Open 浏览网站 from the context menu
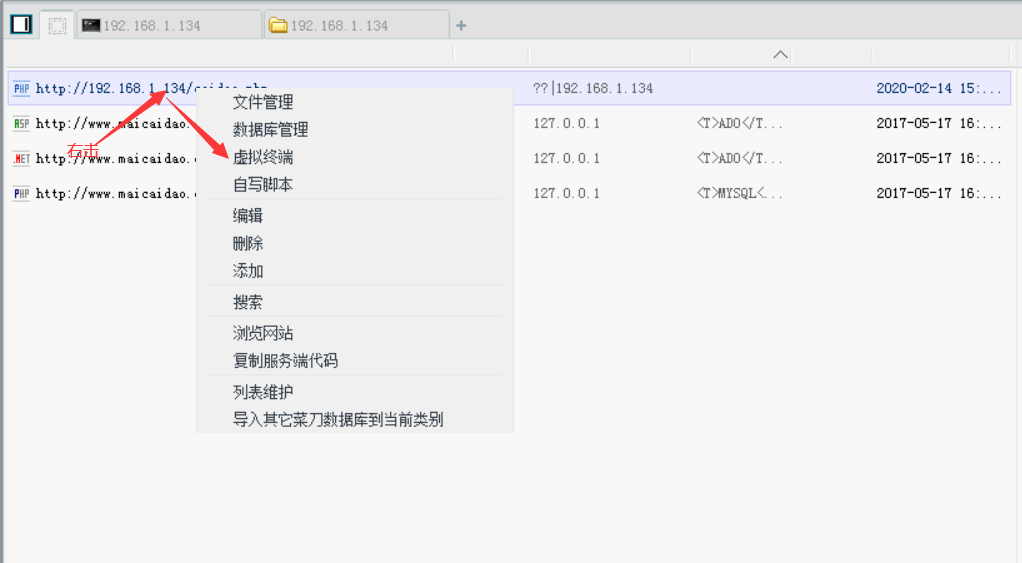This screenshot has width=1022, height=563. click(x=263, y=333)
